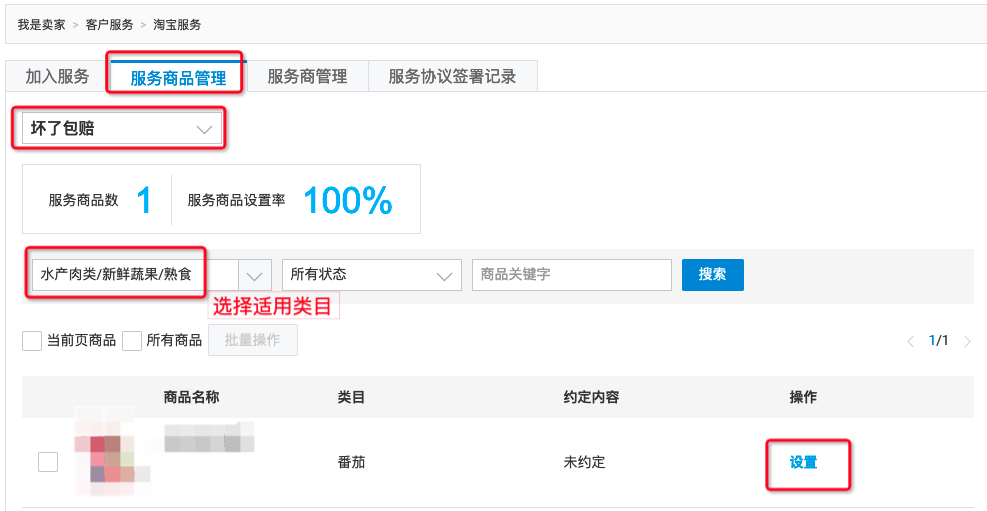Click 设置 link for 番茄 product

click(803, 463)
